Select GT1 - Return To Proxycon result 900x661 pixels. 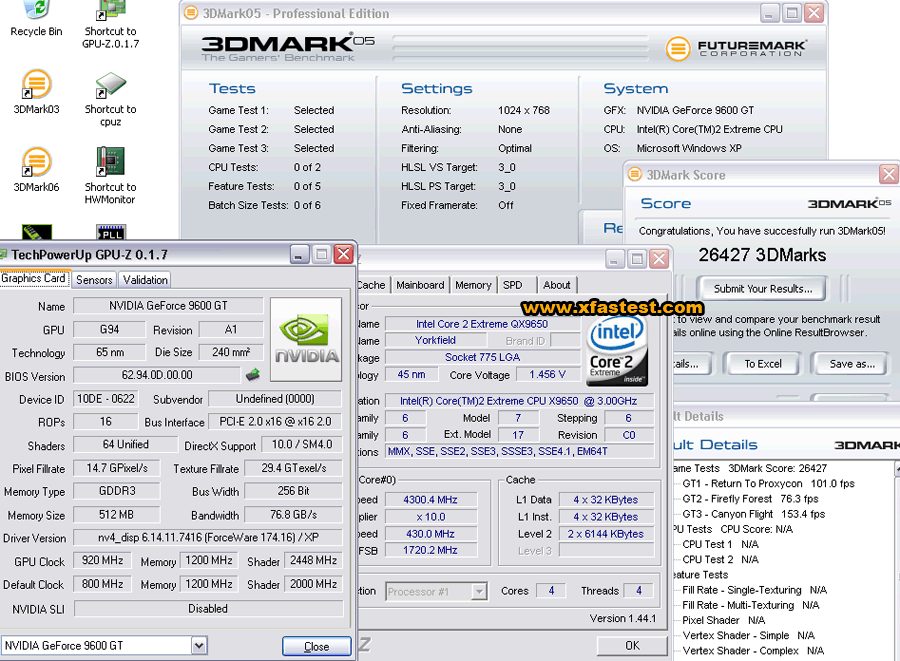pos(768,484)
